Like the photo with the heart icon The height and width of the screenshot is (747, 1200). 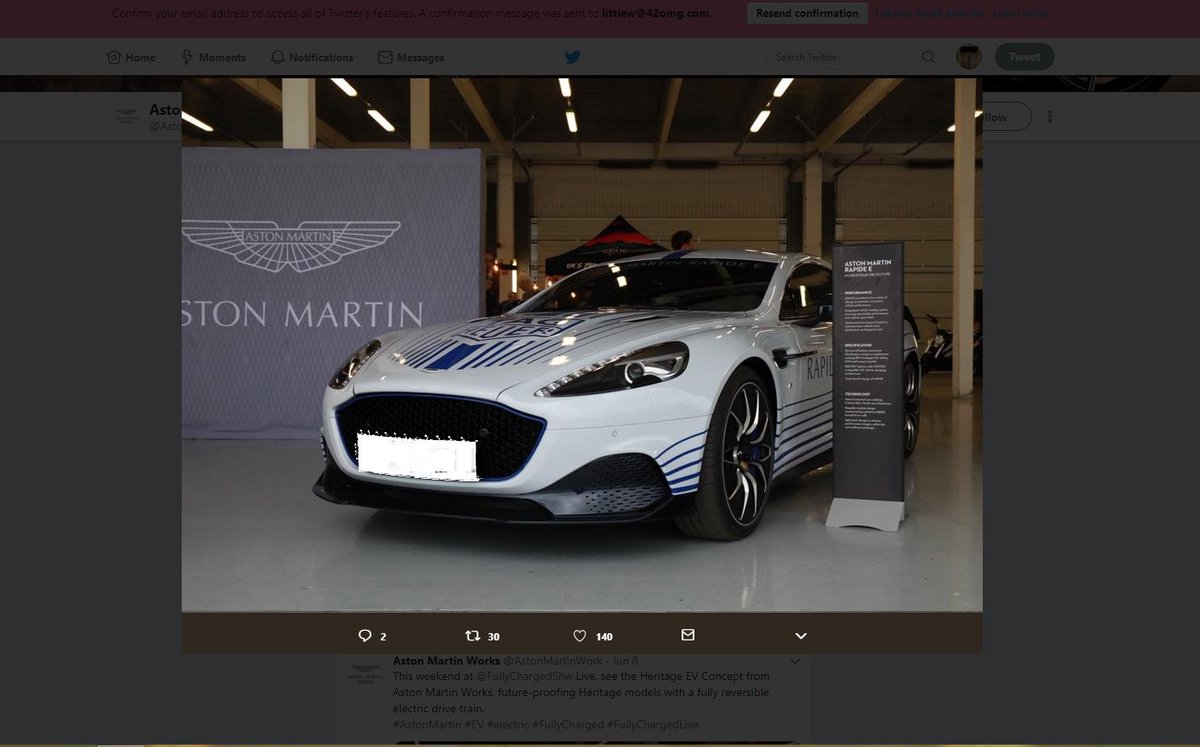[580, 636]
